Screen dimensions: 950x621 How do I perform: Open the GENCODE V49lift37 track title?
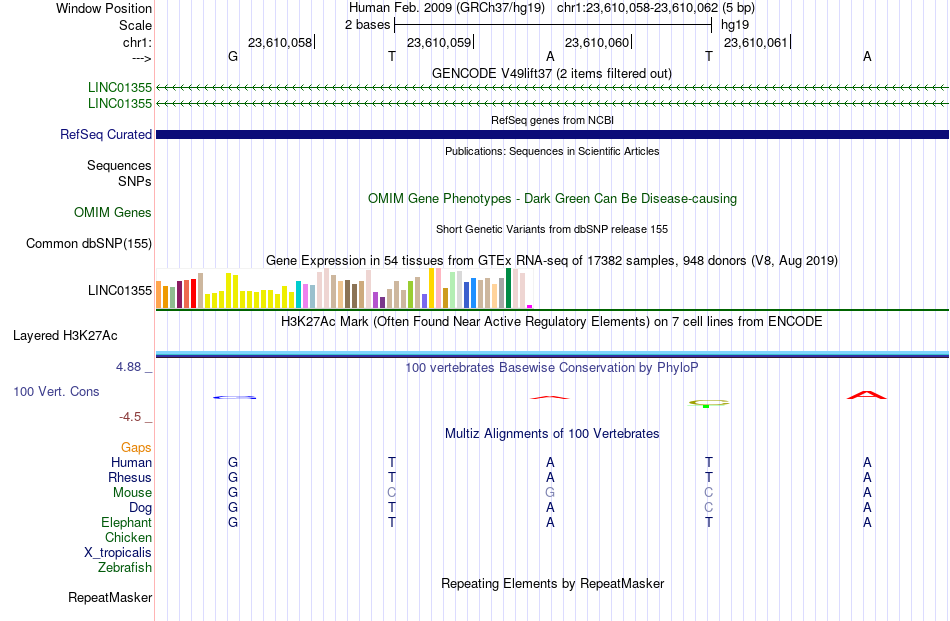tap(552, 73)
